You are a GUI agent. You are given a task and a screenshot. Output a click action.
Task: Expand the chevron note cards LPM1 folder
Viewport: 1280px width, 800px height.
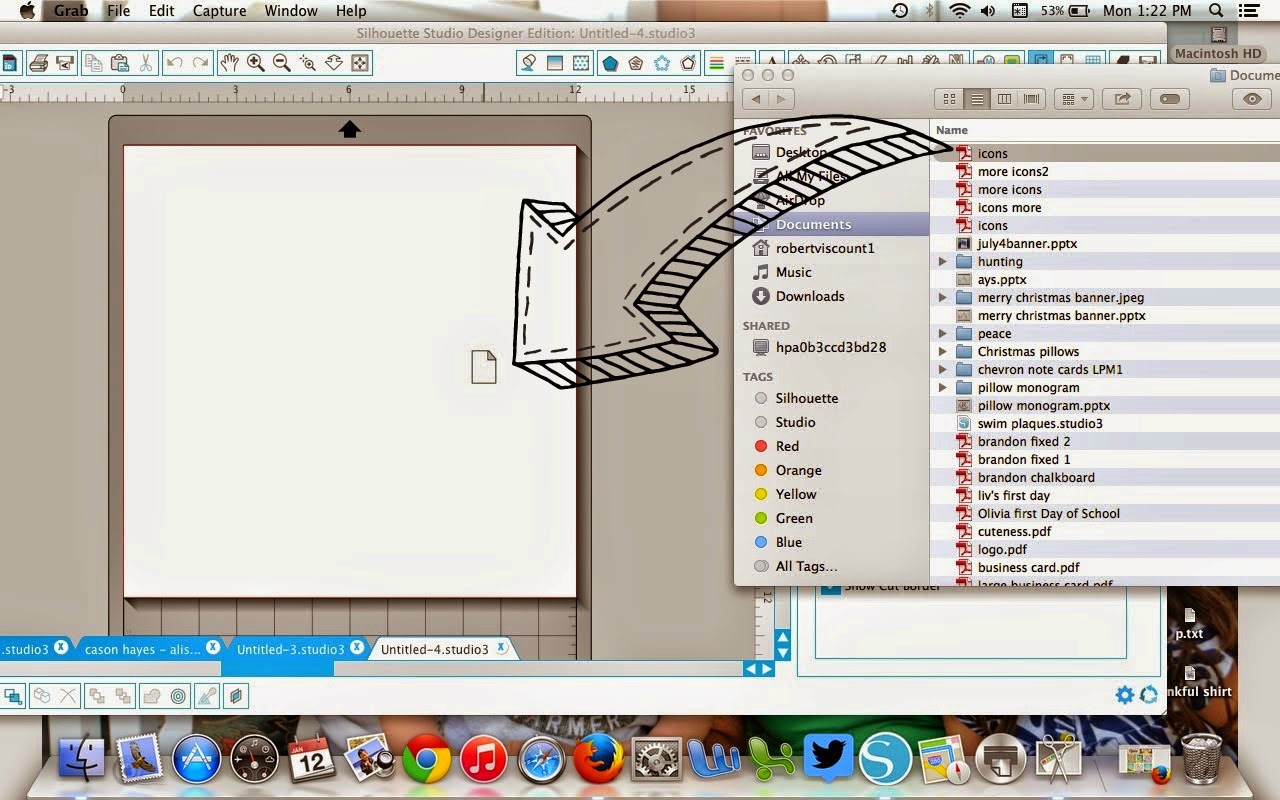(943, 370)
